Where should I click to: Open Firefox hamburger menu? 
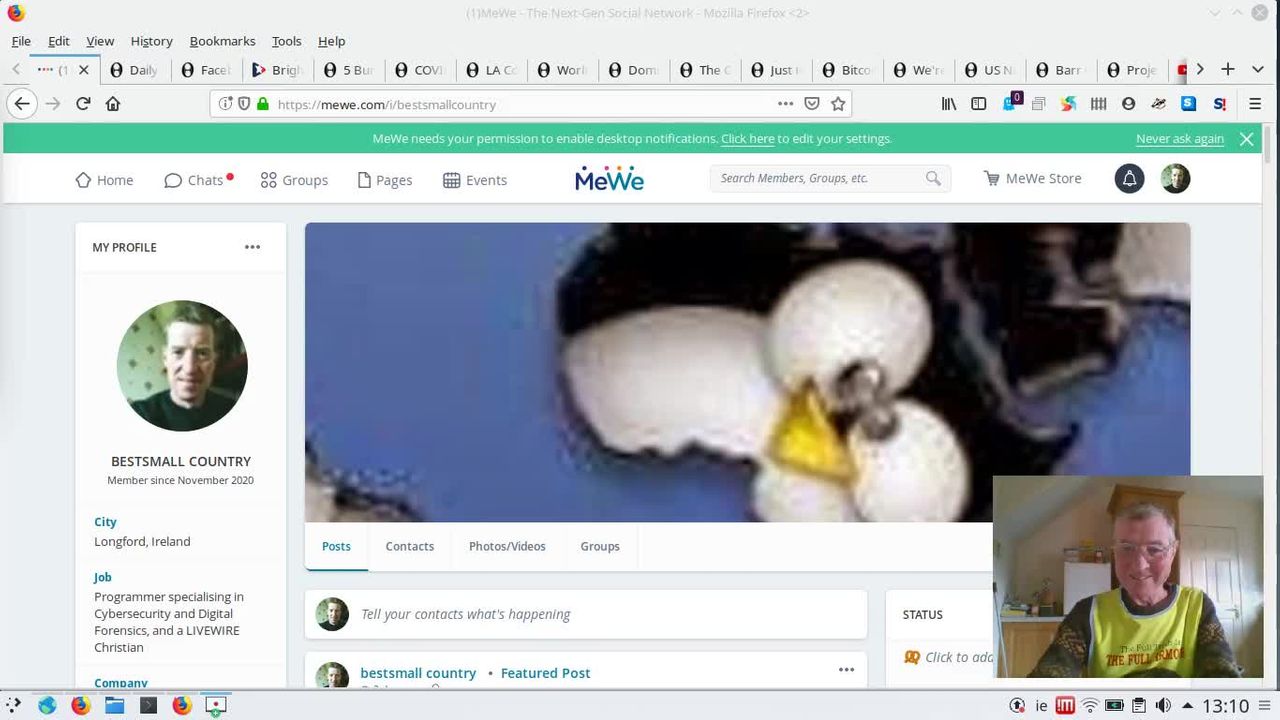tap(1255, 104)
